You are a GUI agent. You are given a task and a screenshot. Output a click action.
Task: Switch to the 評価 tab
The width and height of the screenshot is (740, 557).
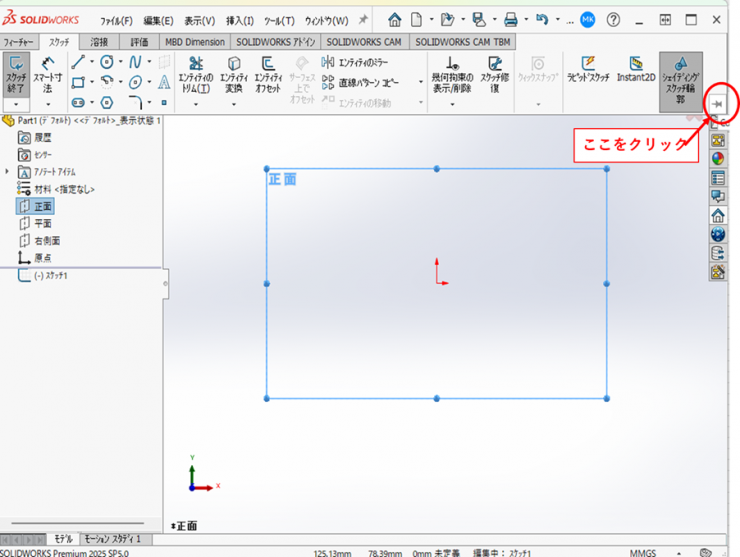(139, 42)
